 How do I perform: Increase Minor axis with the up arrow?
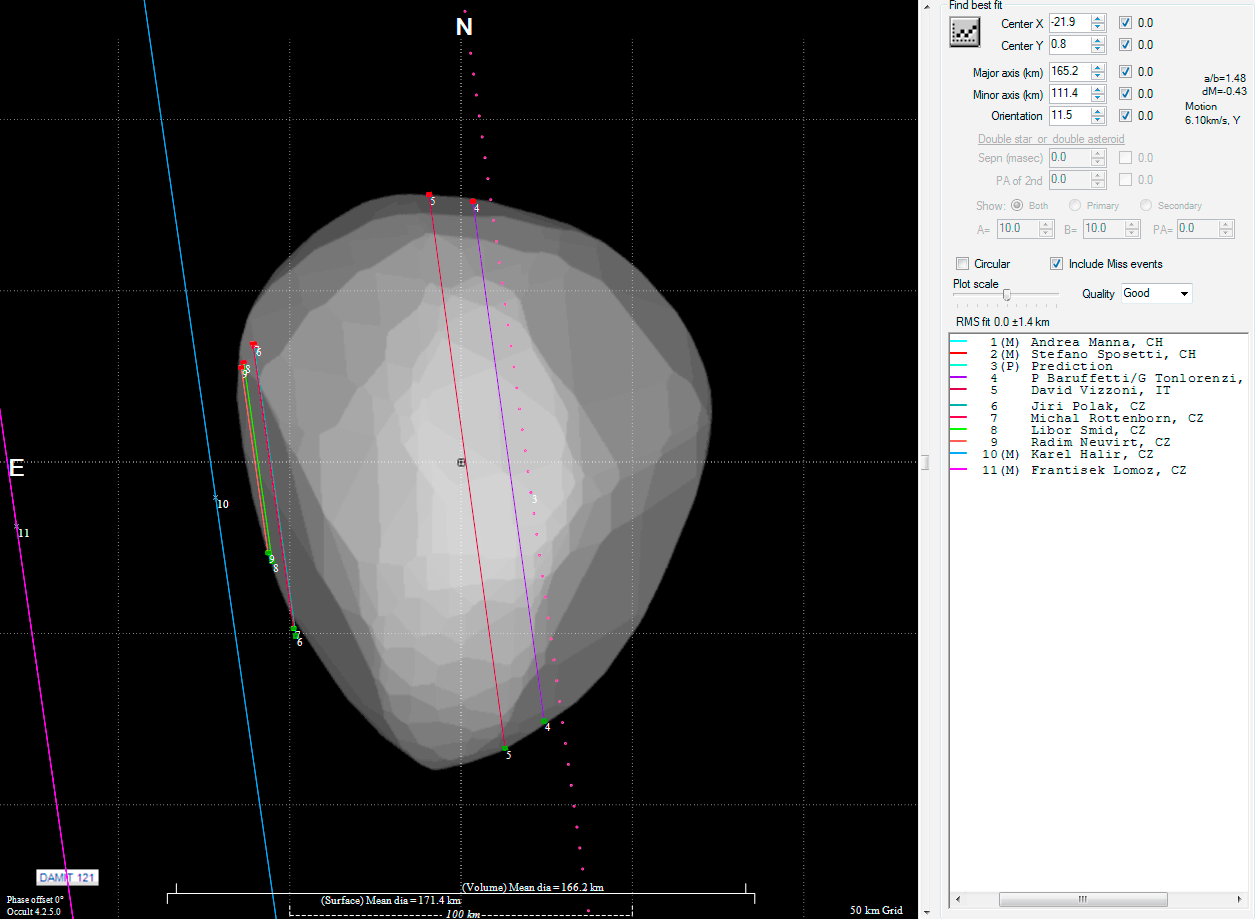click(1098, 90)
